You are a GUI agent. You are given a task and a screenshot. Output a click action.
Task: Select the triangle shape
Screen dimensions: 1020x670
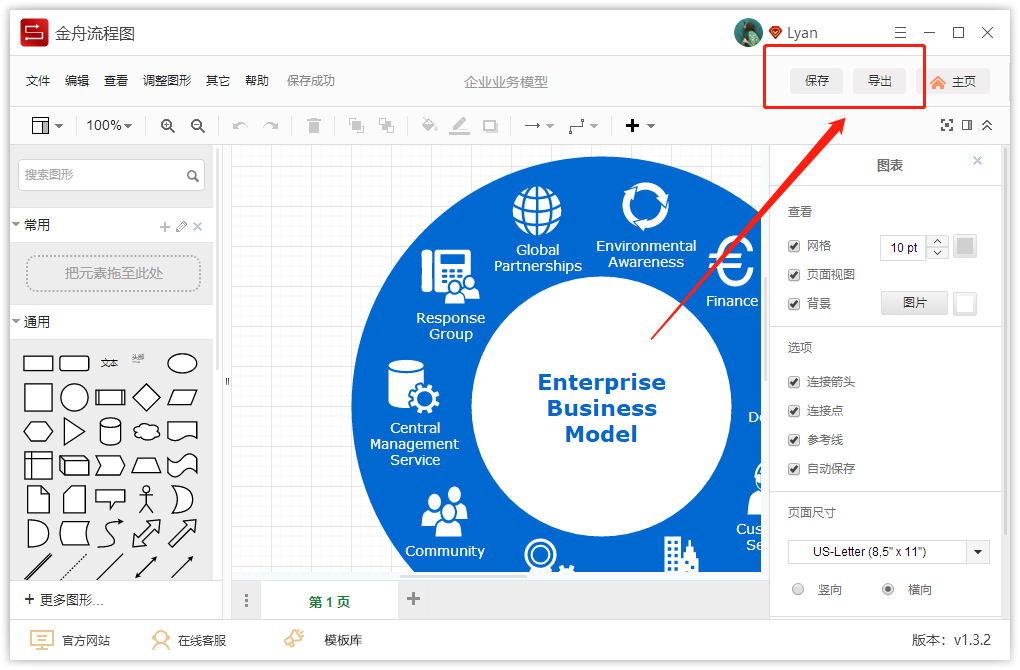[x=74, y=431]
